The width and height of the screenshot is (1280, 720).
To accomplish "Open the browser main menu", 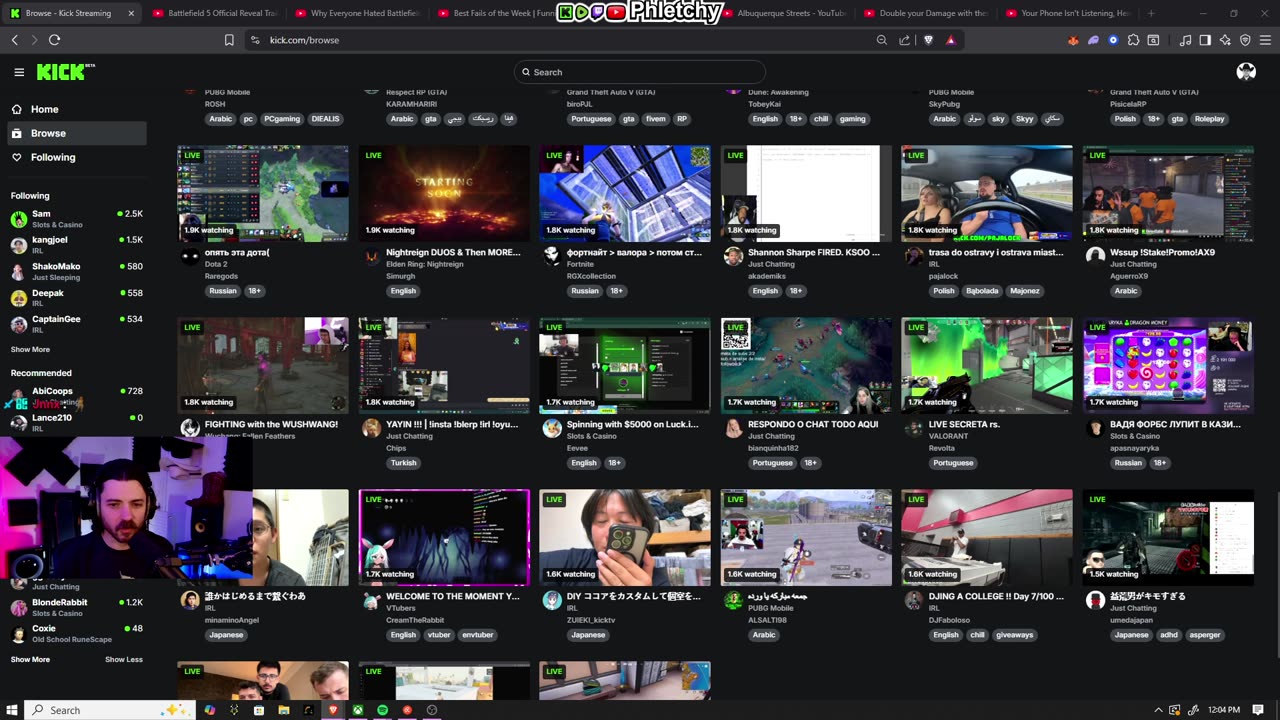I will coord(1265,40).
